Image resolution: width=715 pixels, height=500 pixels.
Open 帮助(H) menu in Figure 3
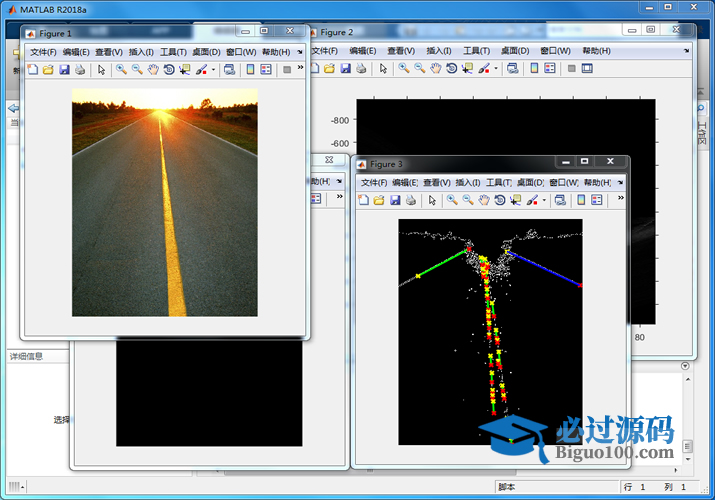[597, 183]
